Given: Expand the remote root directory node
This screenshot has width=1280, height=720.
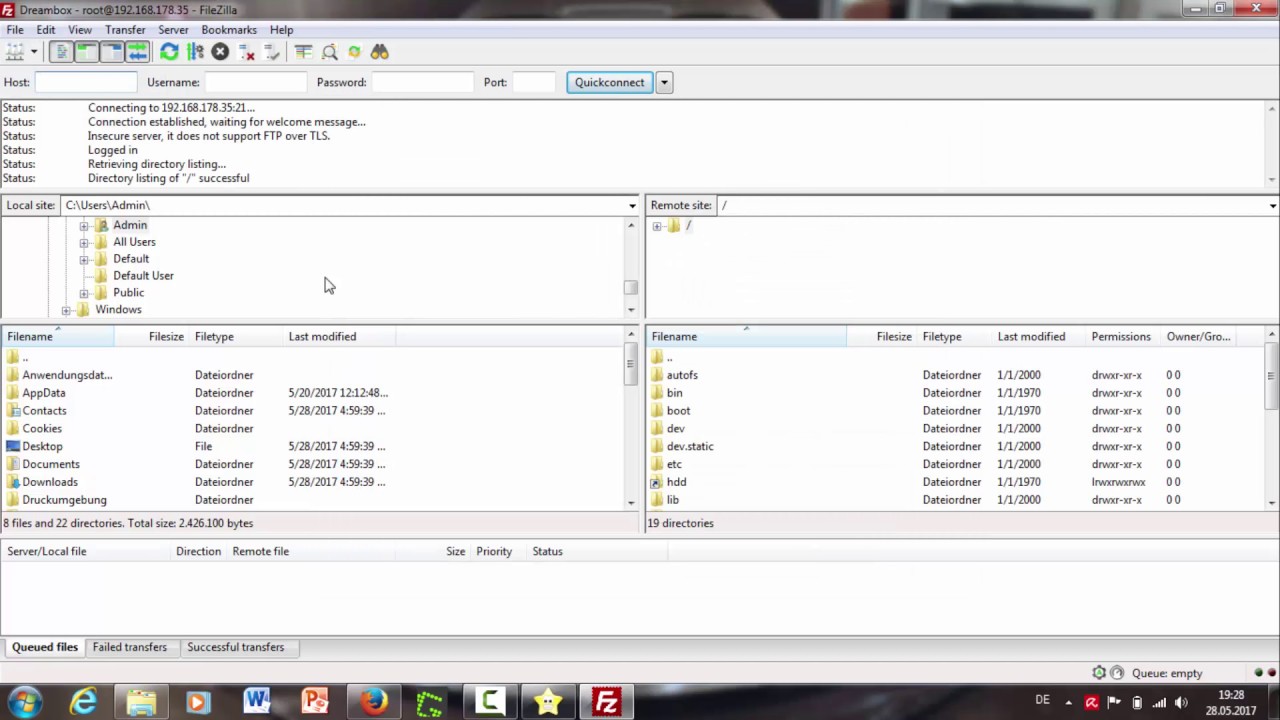Looking at the screenshot, I should 656,226.
